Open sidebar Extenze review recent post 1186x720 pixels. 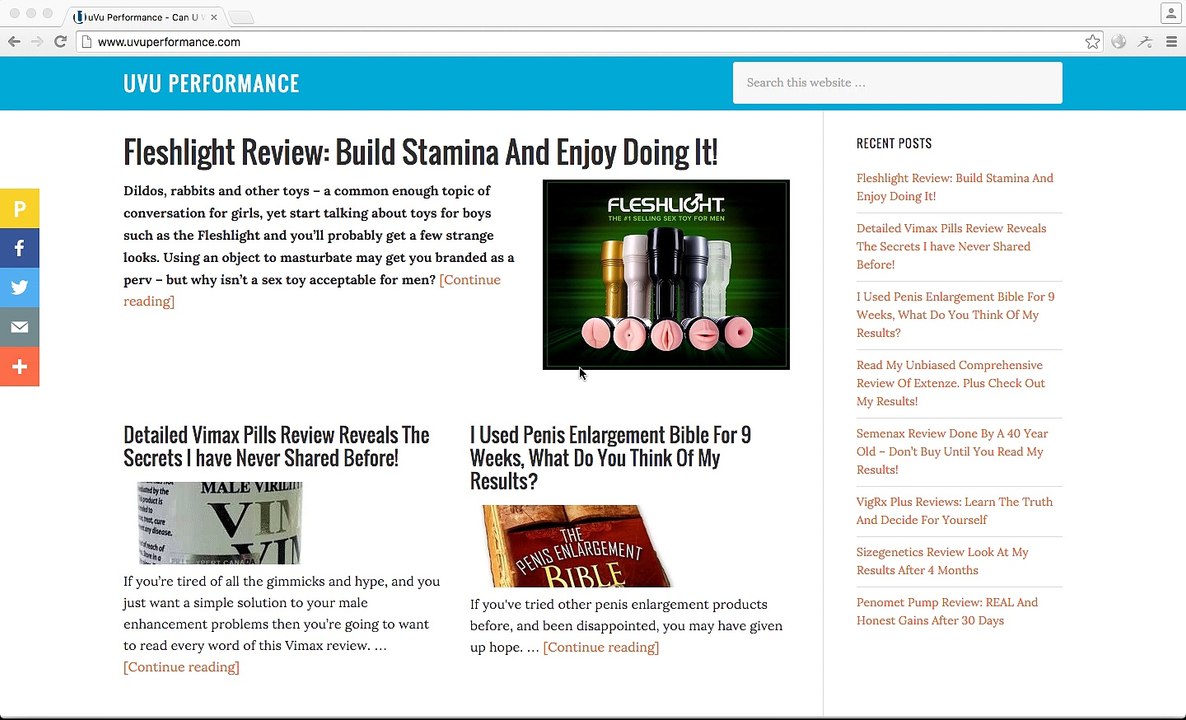pos(951,383)
